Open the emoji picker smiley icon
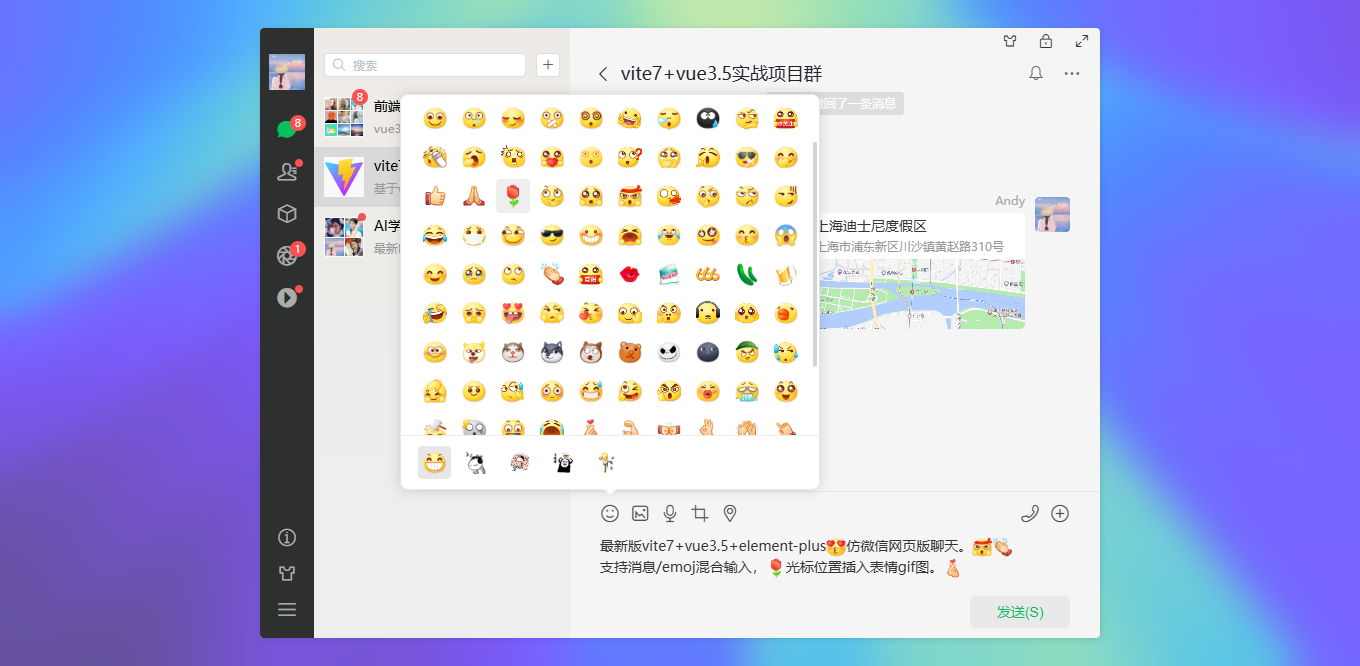1360x666 pixels. tap(610, 513)
